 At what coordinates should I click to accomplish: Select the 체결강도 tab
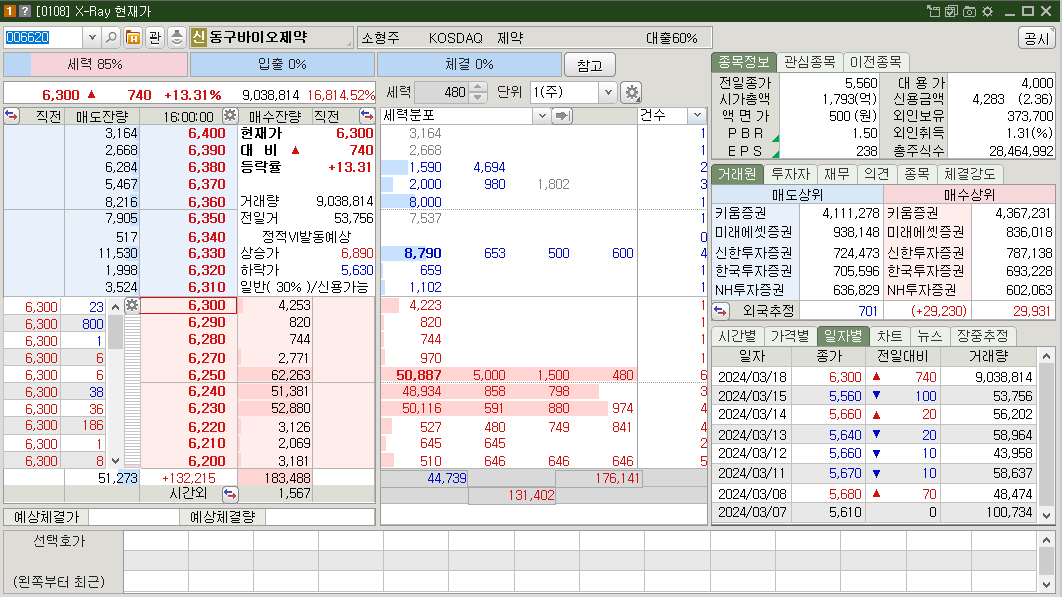[970, 174]
